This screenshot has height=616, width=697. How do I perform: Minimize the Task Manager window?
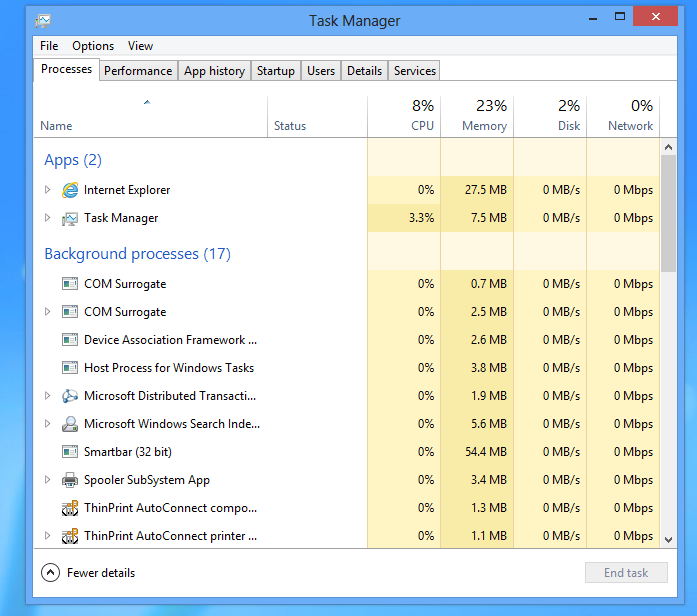click(593, 18)
